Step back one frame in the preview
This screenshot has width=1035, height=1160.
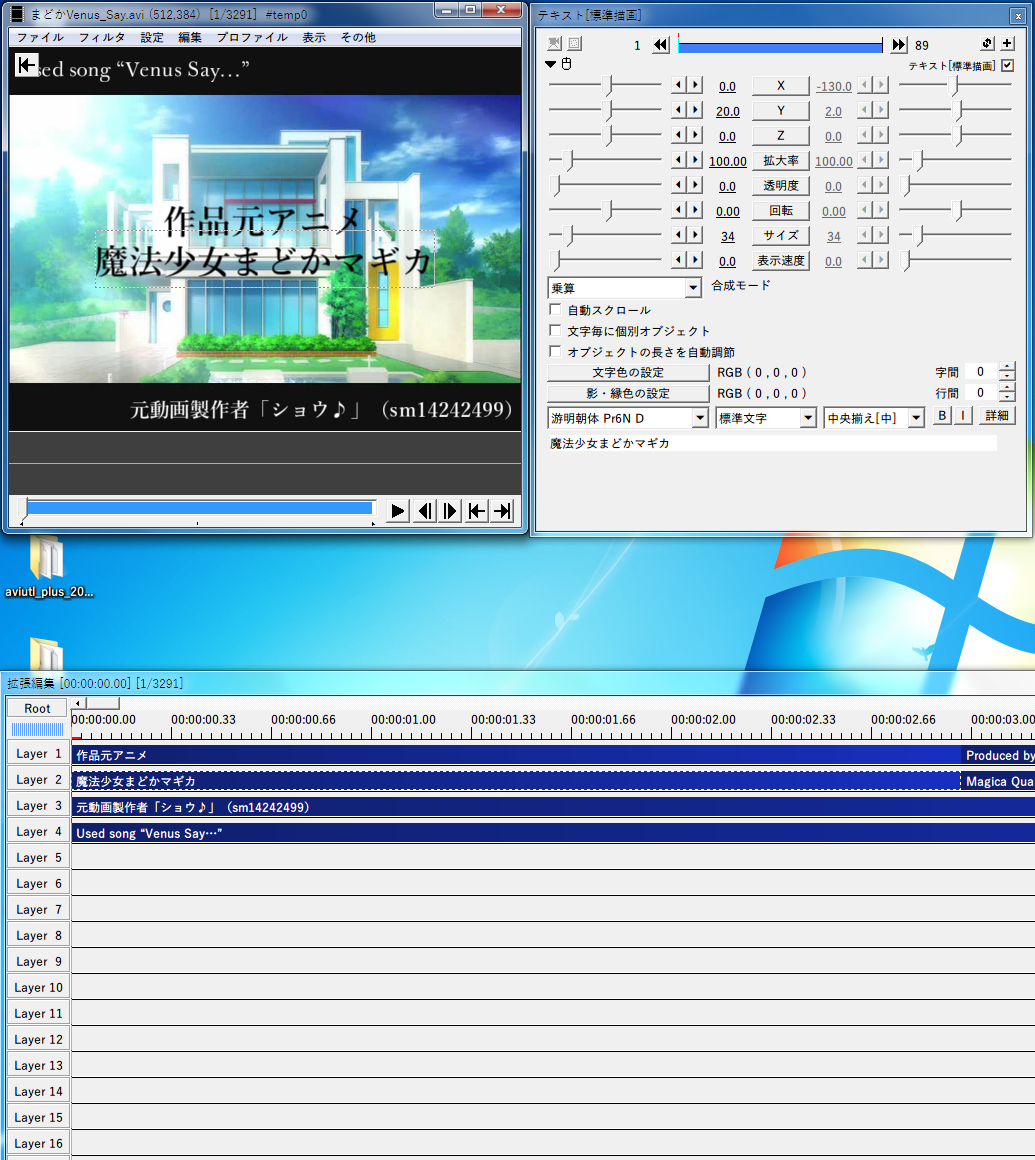tap(425, 510)
